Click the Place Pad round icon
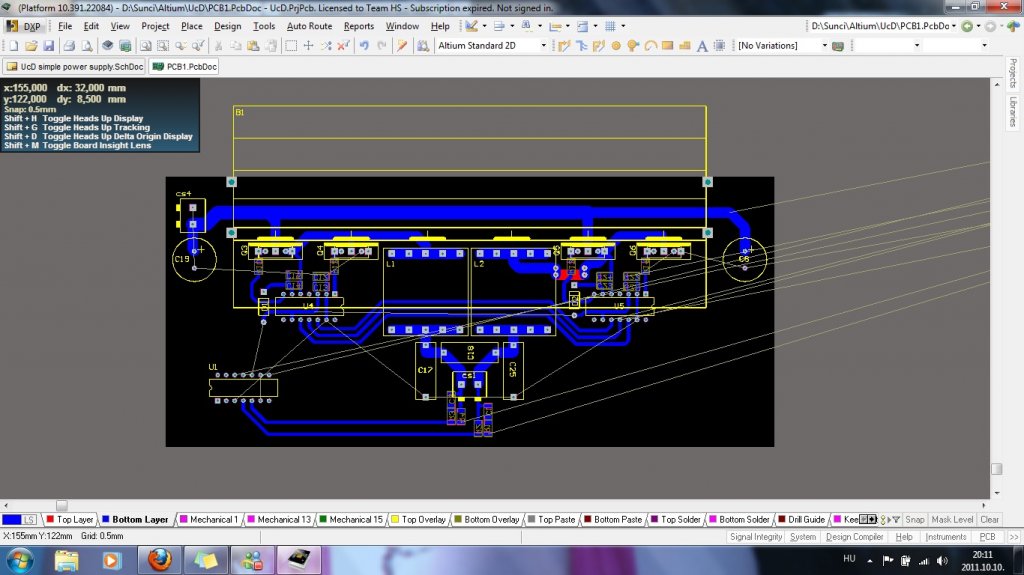 point(615,46)
